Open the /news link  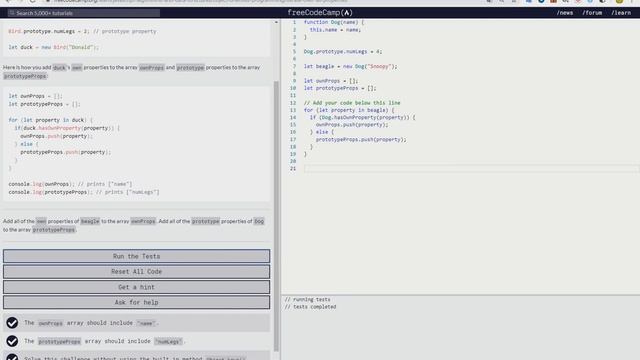(x=564, y=13)
